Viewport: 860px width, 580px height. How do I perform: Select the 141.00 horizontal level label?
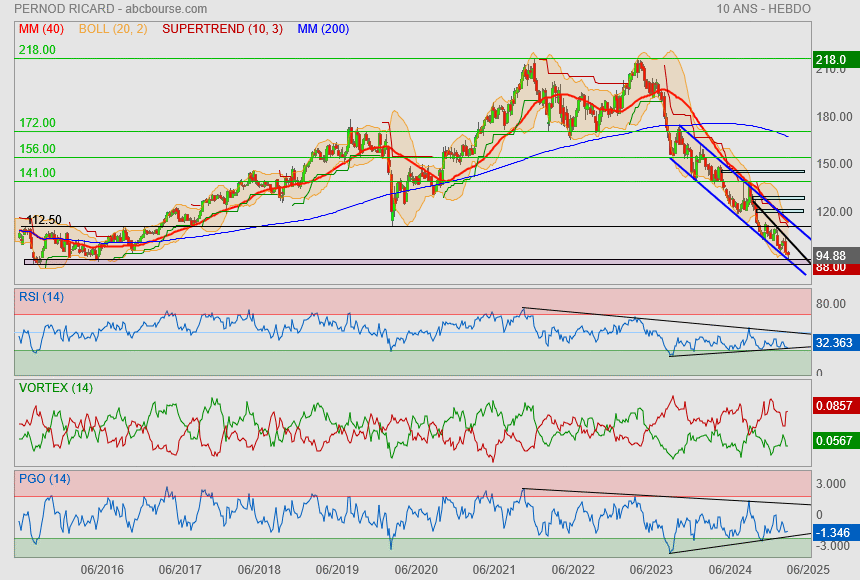(37, 173)
